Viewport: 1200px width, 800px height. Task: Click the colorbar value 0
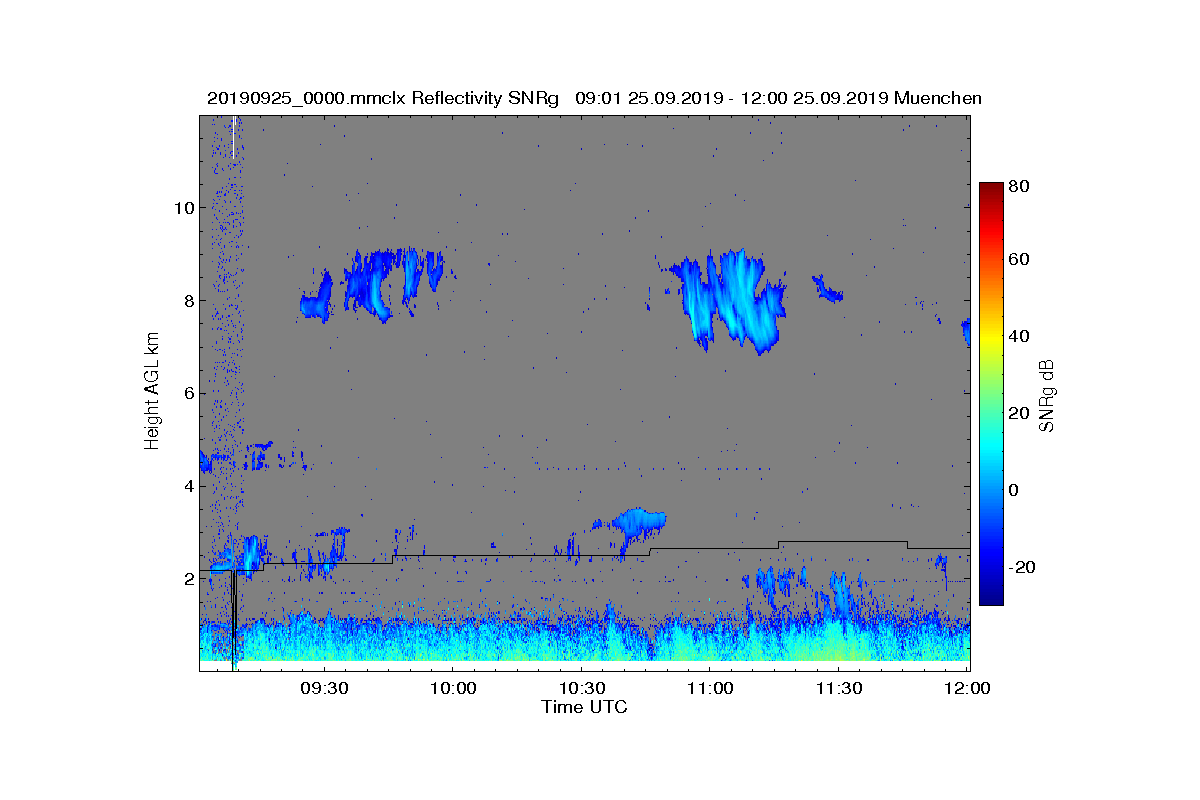(1015, 490)
